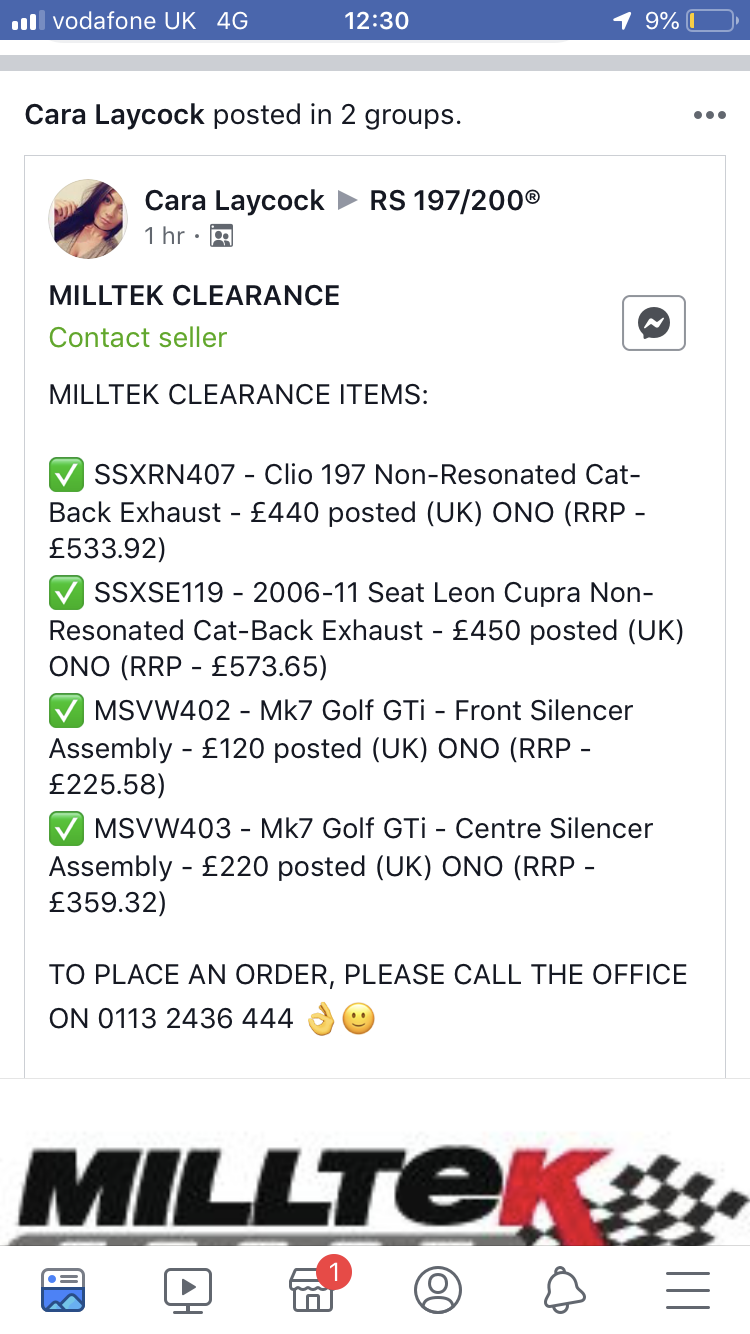The image size is (750, 1334).
Task: Tap the green checkmark beside MSVW402
Action: (x=66, y=712)
